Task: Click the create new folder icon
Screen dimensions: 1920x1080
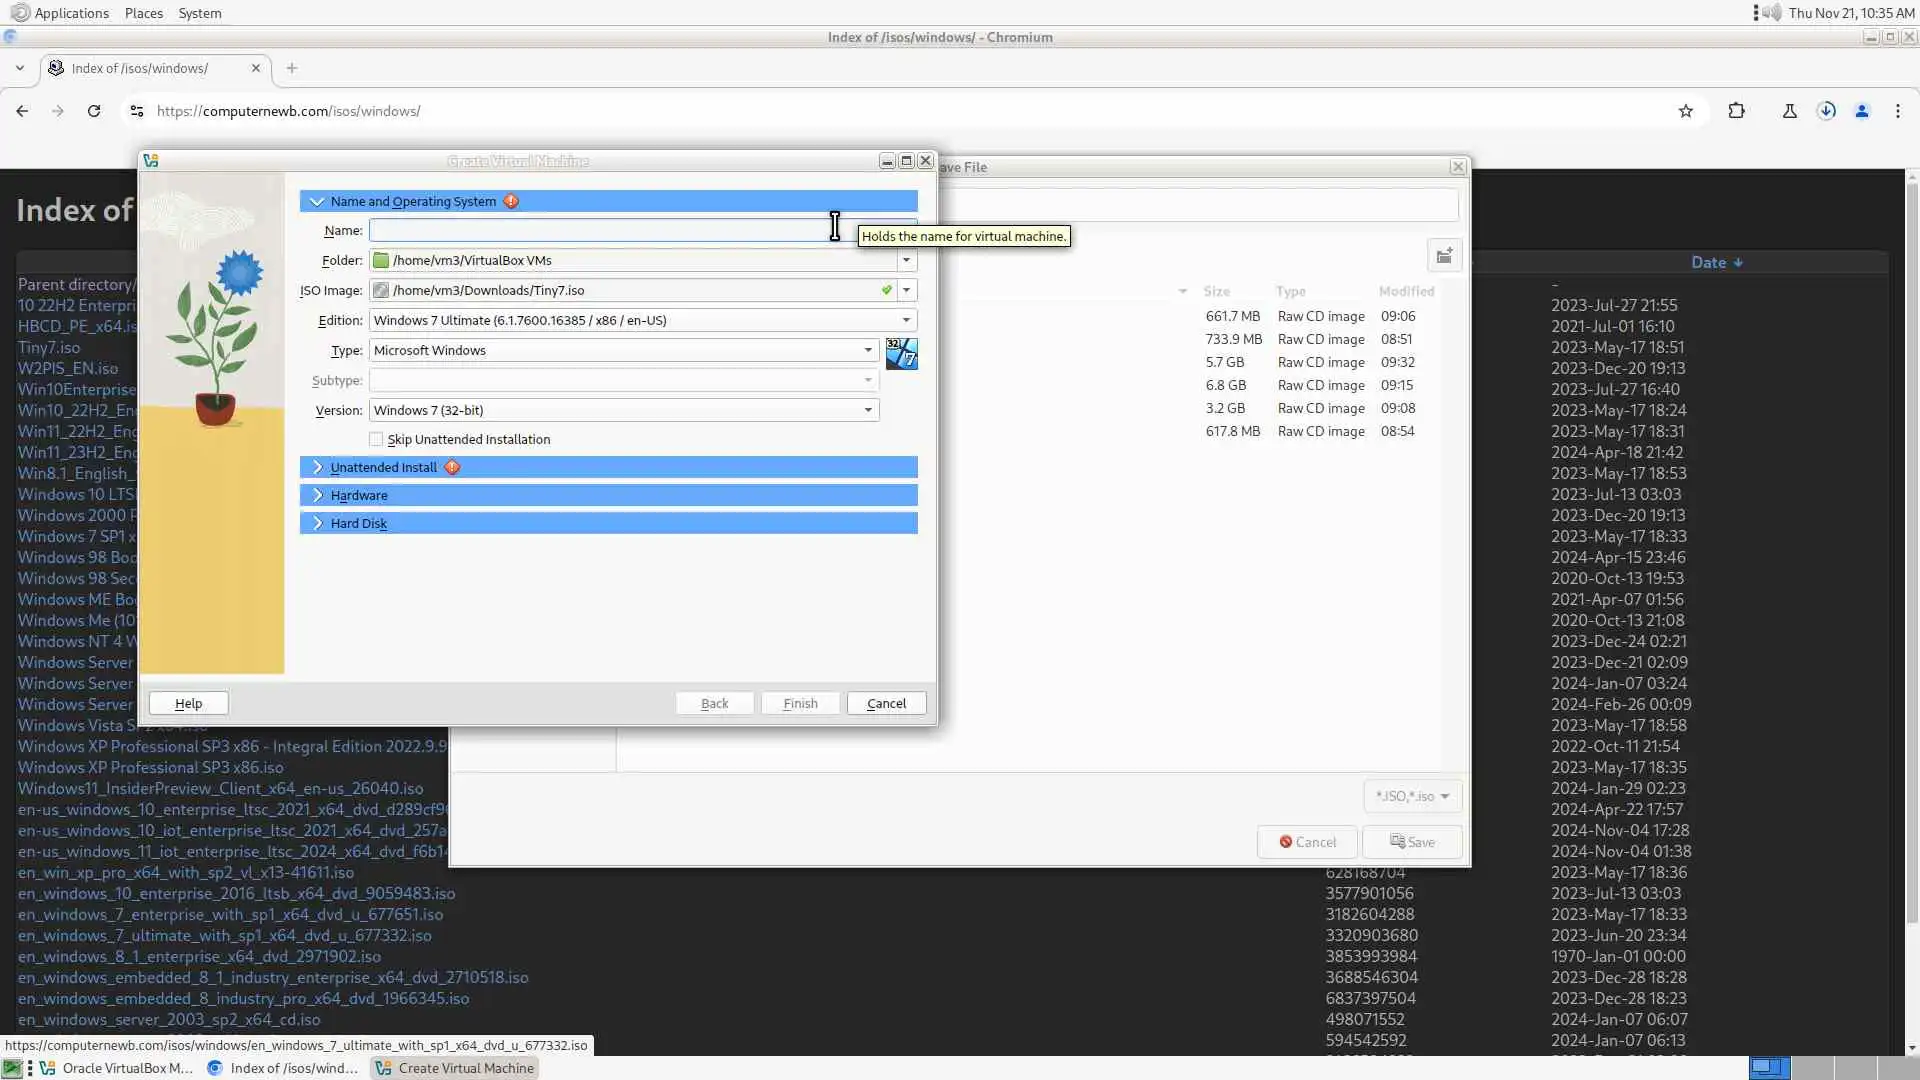Action: pyautogui.click(x=1444, y=257)
